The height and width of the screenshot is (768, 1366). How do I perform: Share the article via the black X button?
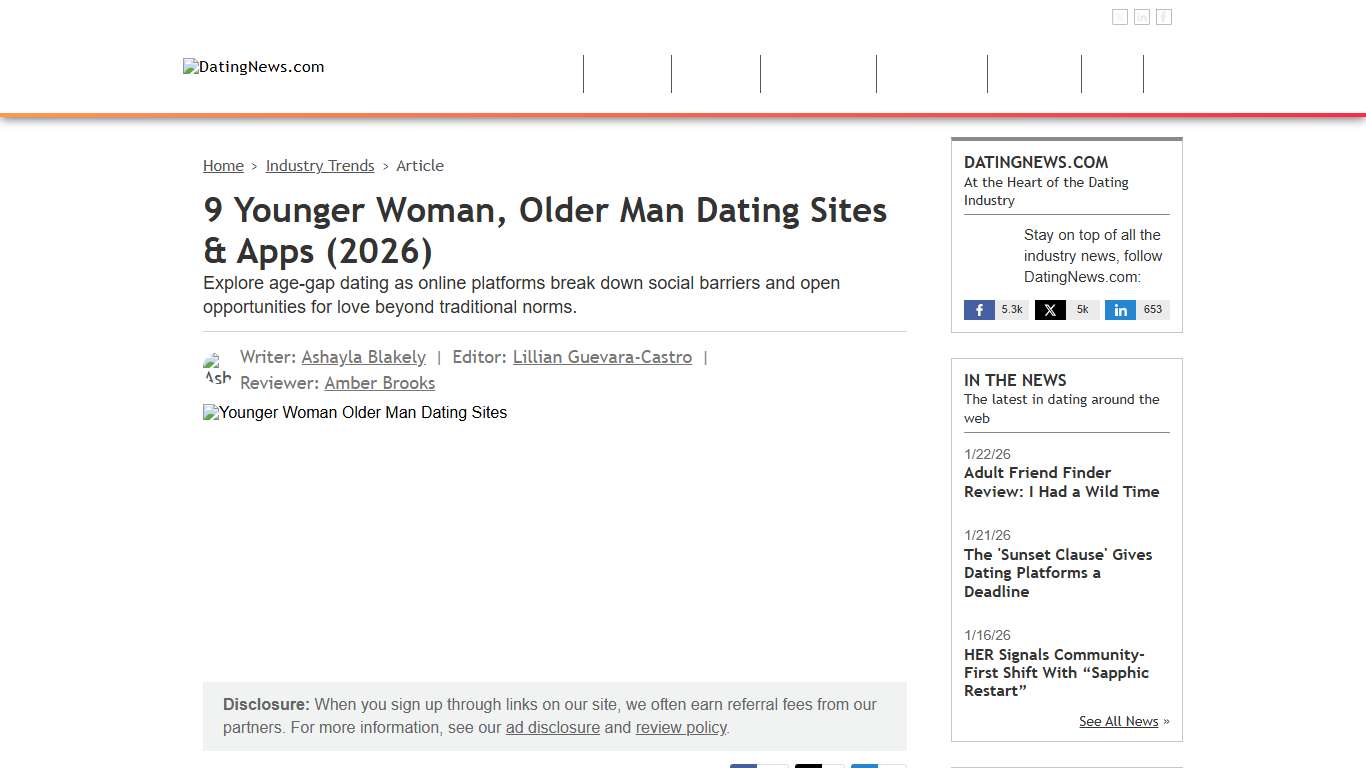pyautogui.click(x=808, y=765)
